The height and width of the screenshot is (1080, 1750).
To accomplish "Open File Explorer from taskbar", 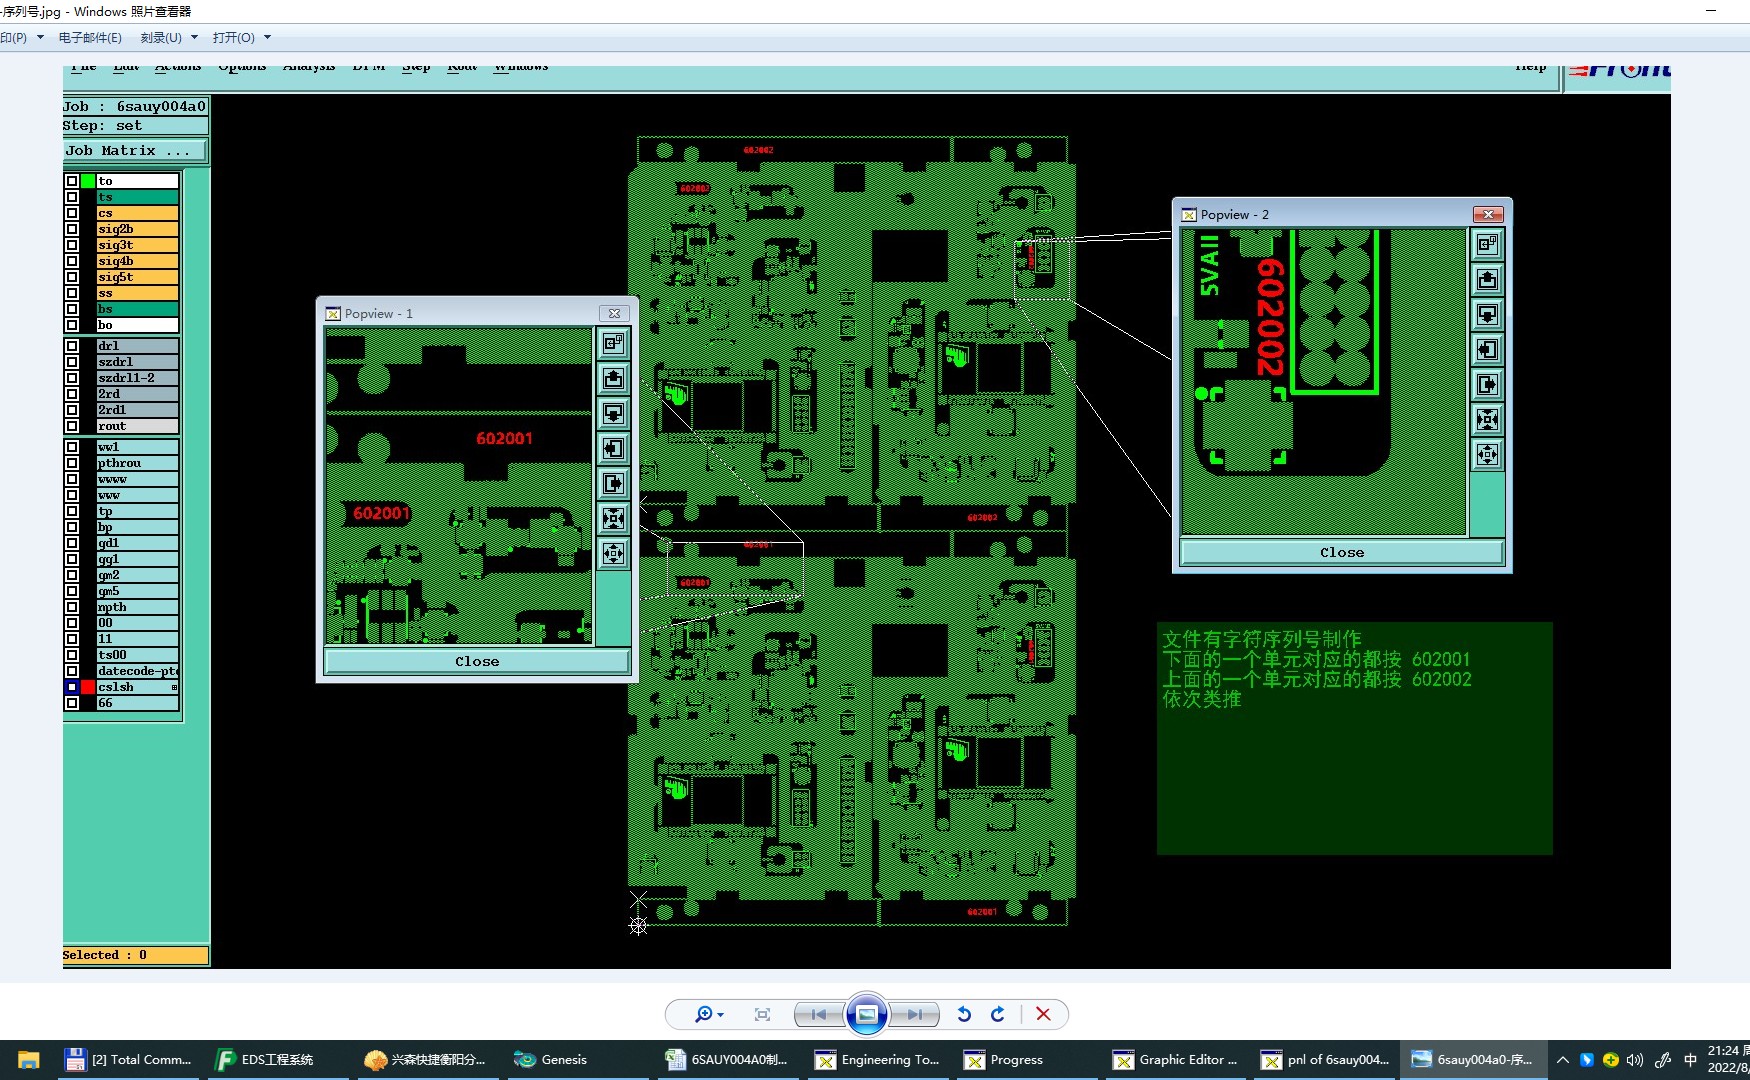I will pos(28,1060).
